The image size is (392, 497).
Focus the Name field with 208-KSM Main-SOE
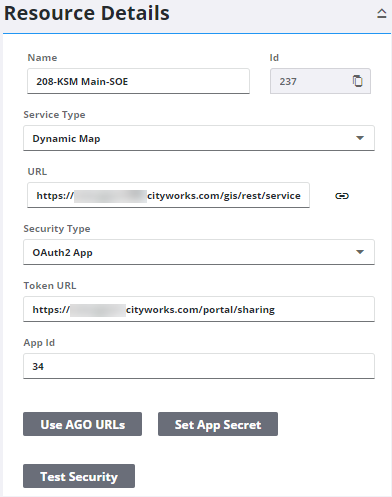138,81
